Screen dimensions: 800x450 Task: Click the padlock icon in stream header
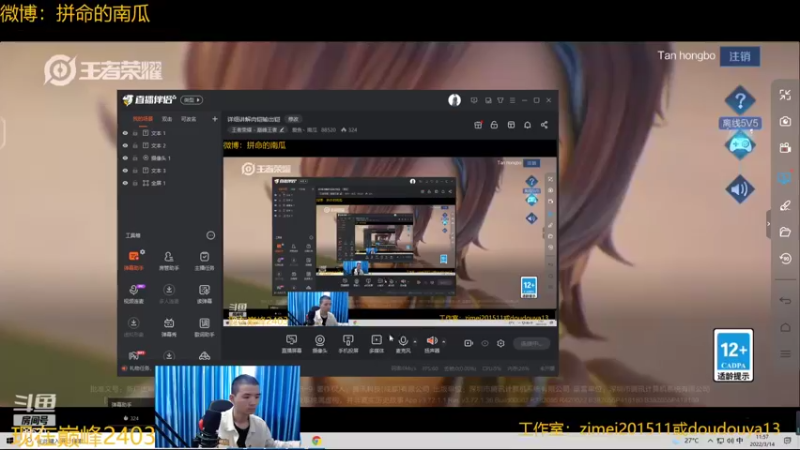494,124
